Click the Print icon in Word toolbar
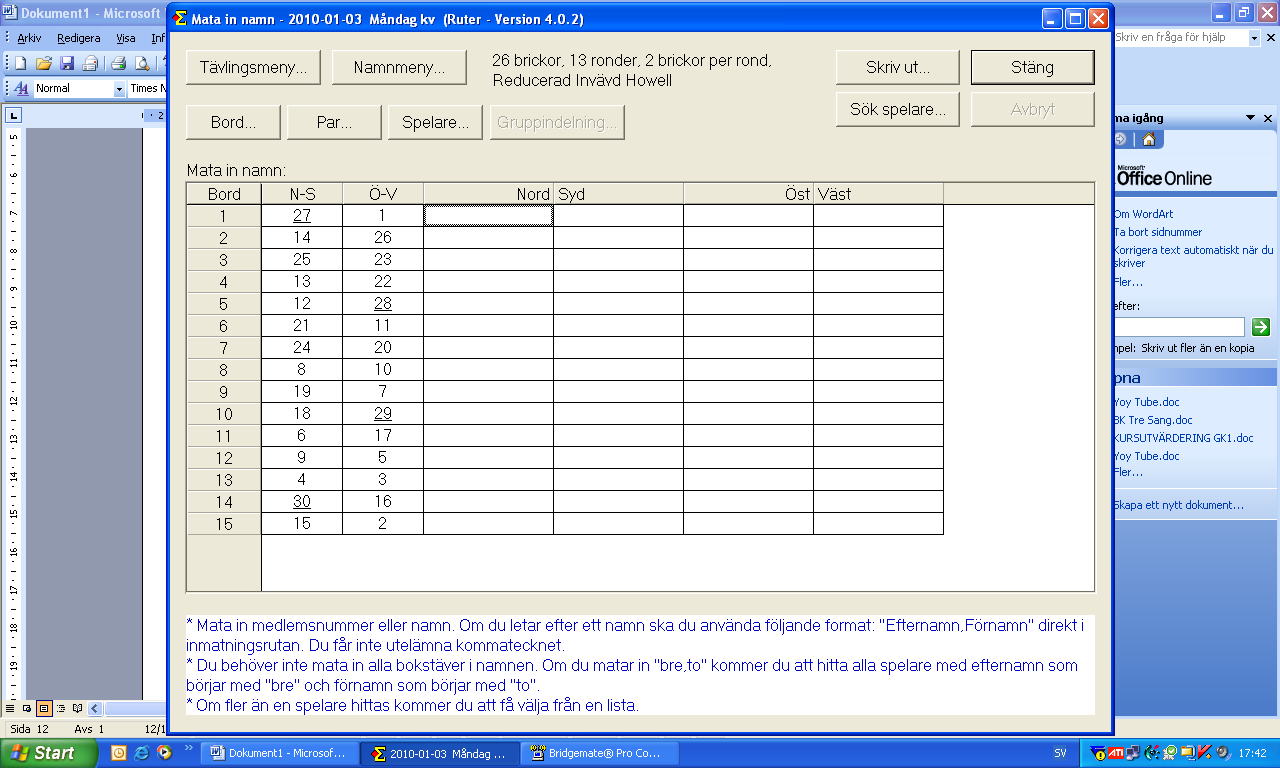The height and width of the screenshot is (768, 1280). pos(118,63)
